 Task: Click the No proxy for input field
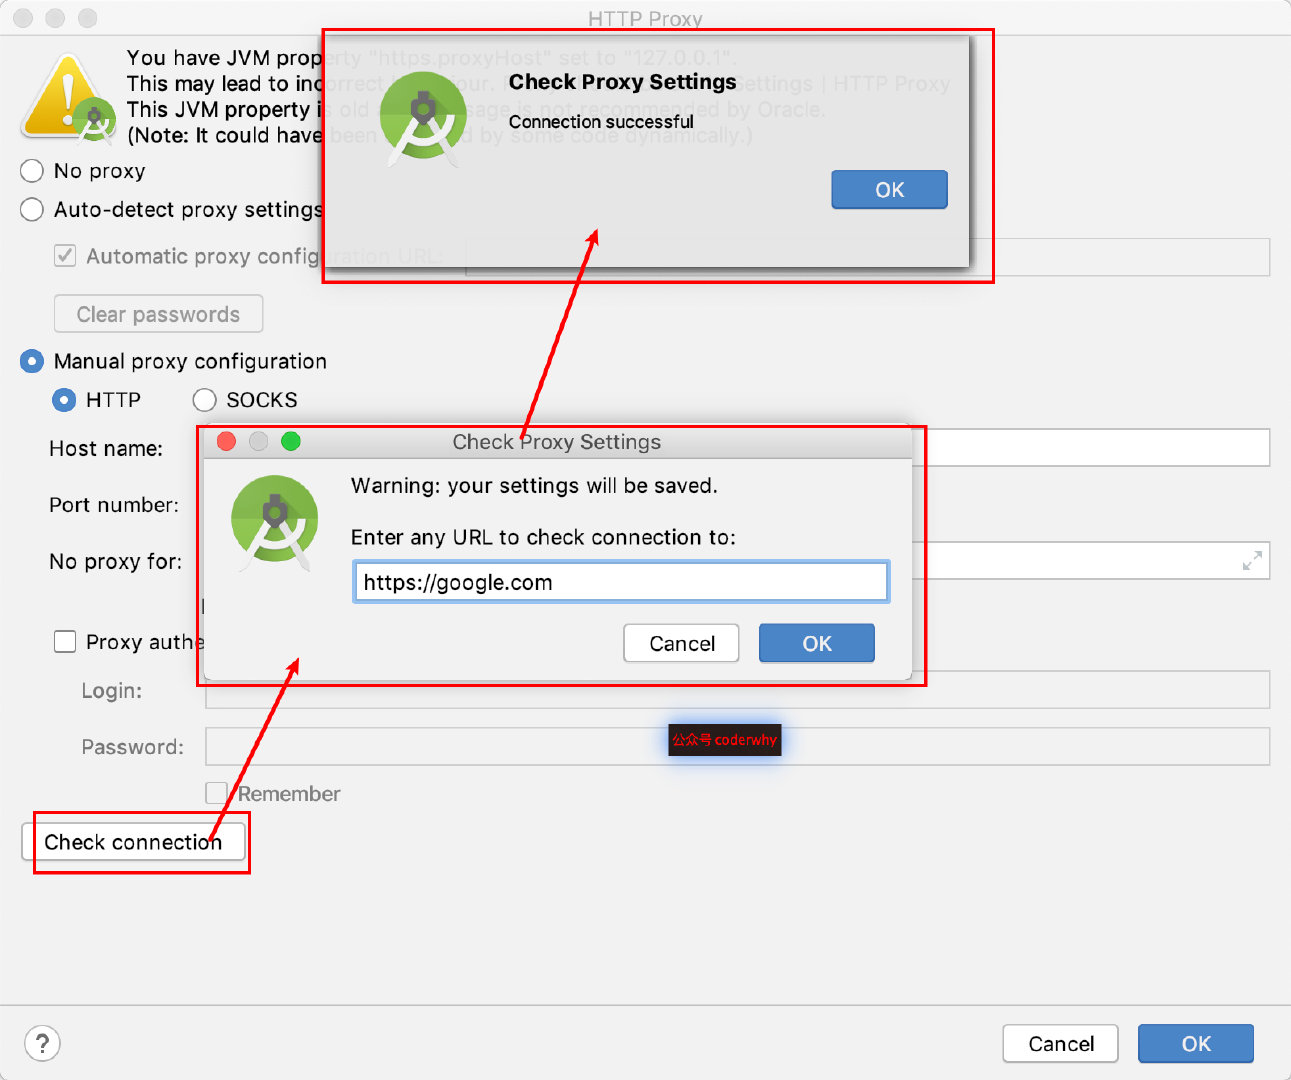click(1091, 561)
